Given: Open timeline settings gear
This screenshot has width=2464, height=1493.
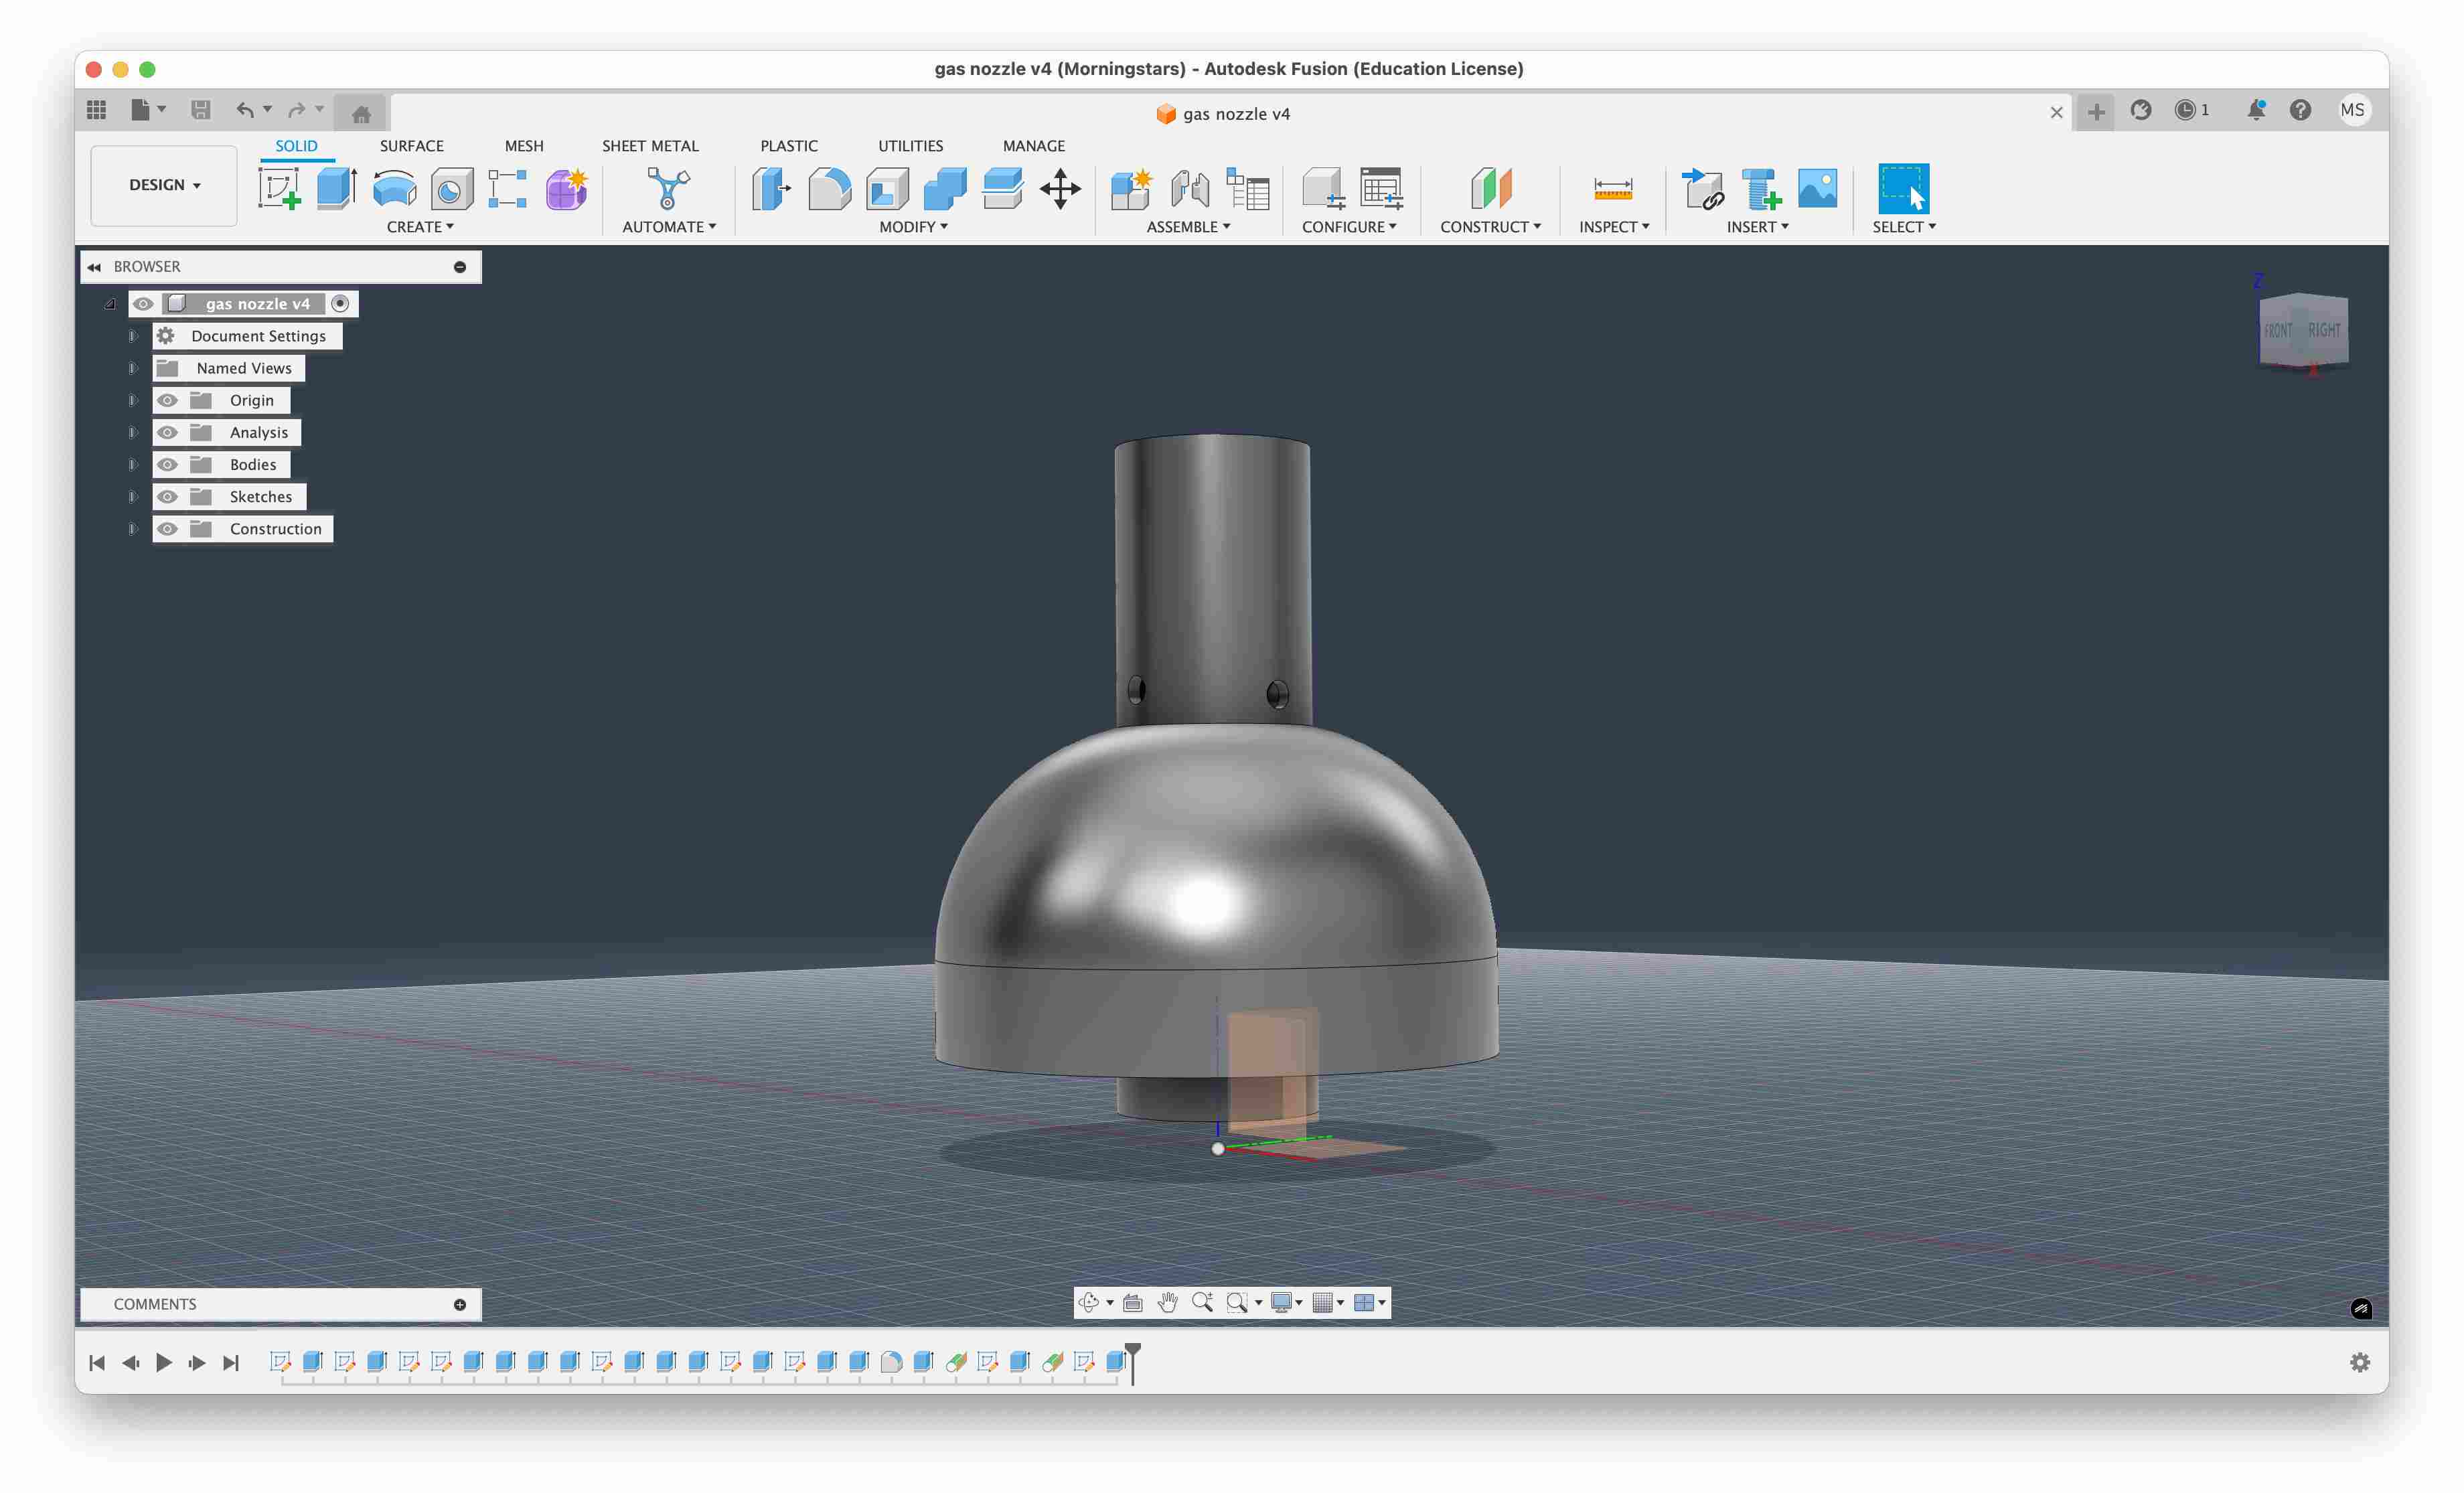Looking at the screenshot, I should pos(2360,1362).
